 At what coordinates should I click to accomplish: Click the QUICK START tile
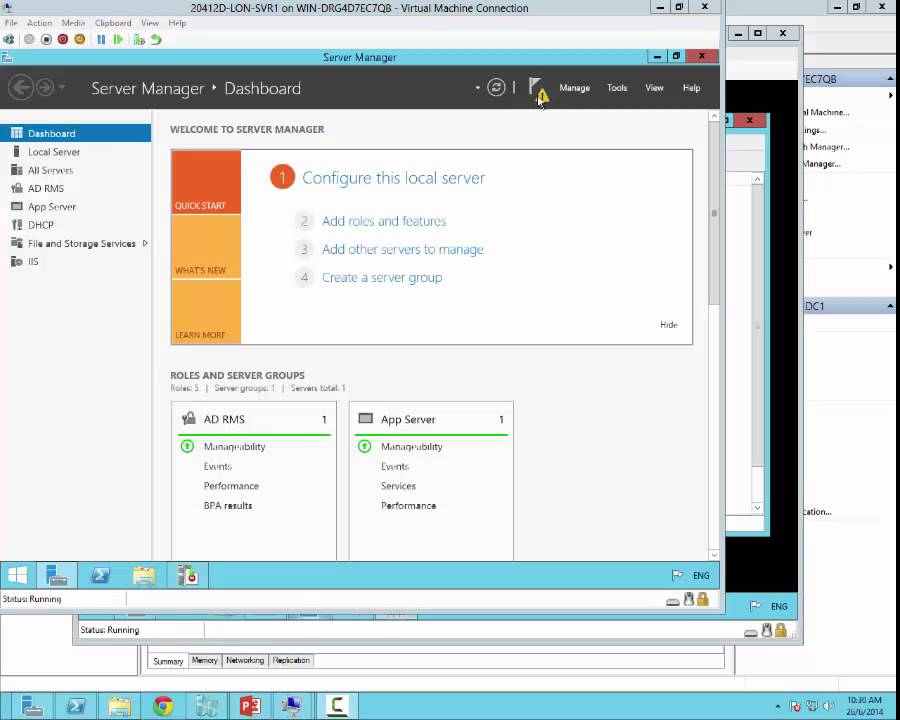click(206, 182)
